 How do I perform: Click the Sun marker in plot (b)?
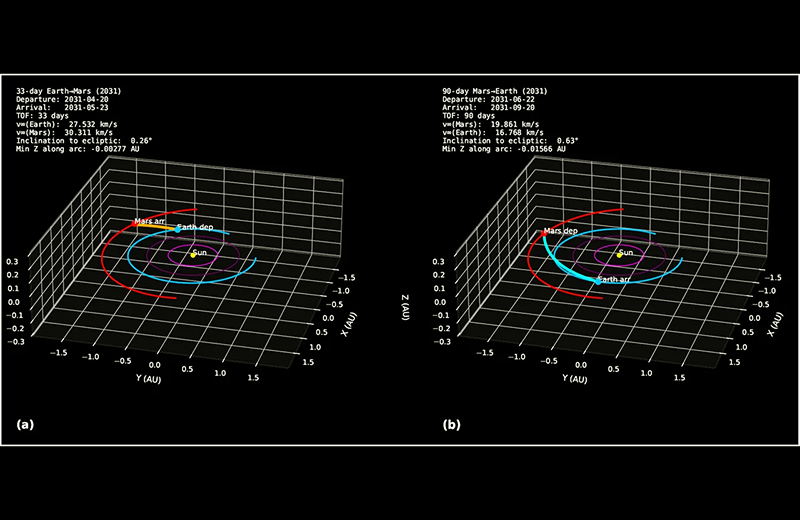(x=619, y=255)
